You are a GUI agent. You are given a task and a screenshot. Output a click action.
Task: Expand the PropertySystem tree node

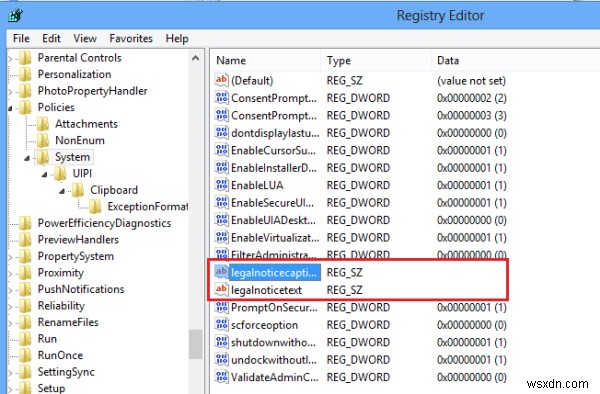pyautogui.click(x=10, y=257)
